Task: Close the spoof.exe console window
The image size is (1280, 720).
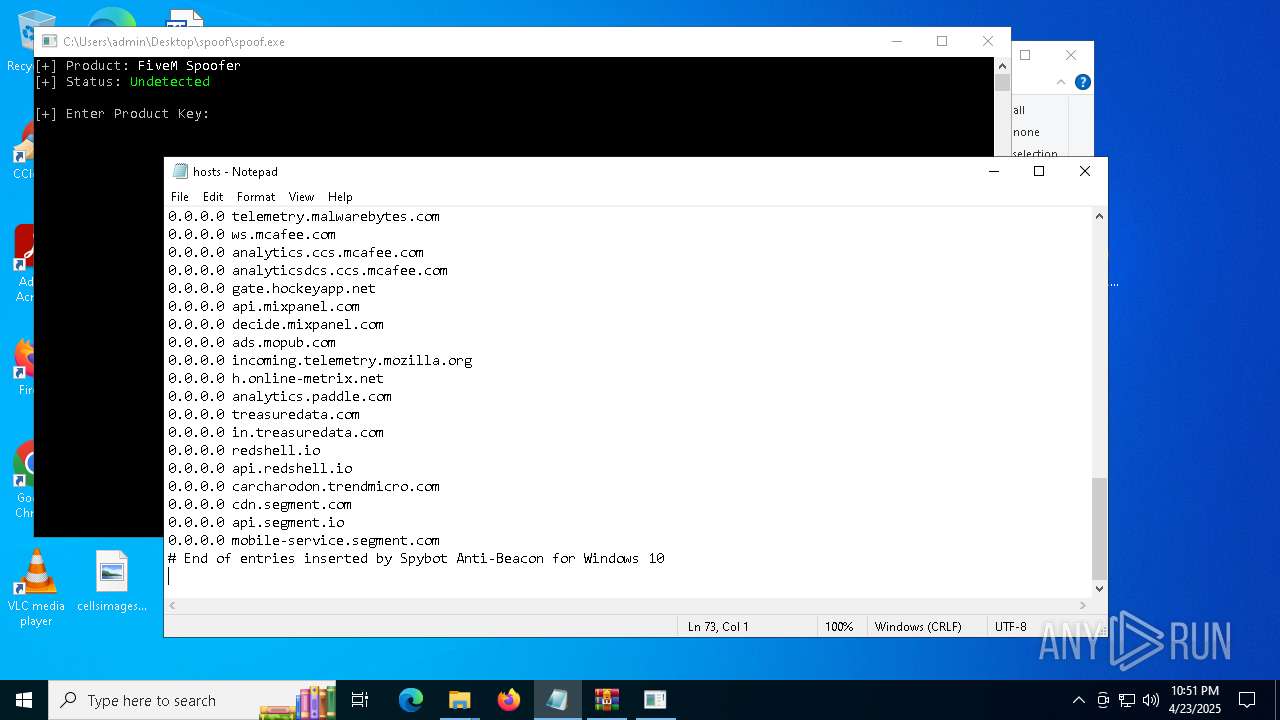Action: coord(988,41)
